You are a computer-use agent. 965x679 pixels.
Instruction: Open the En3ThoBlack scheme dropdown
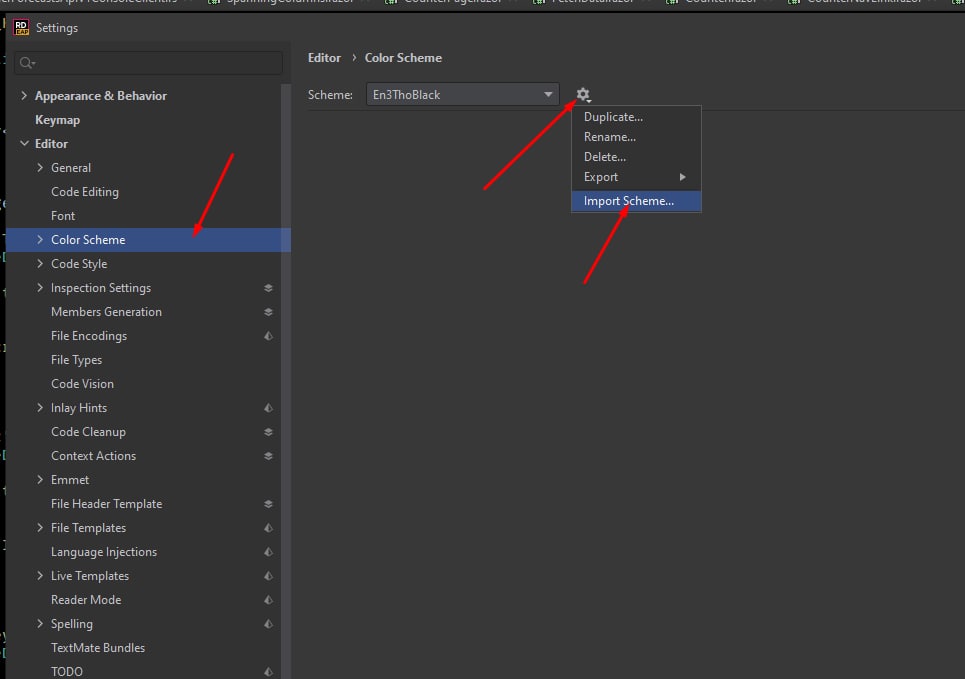point(462,95)
